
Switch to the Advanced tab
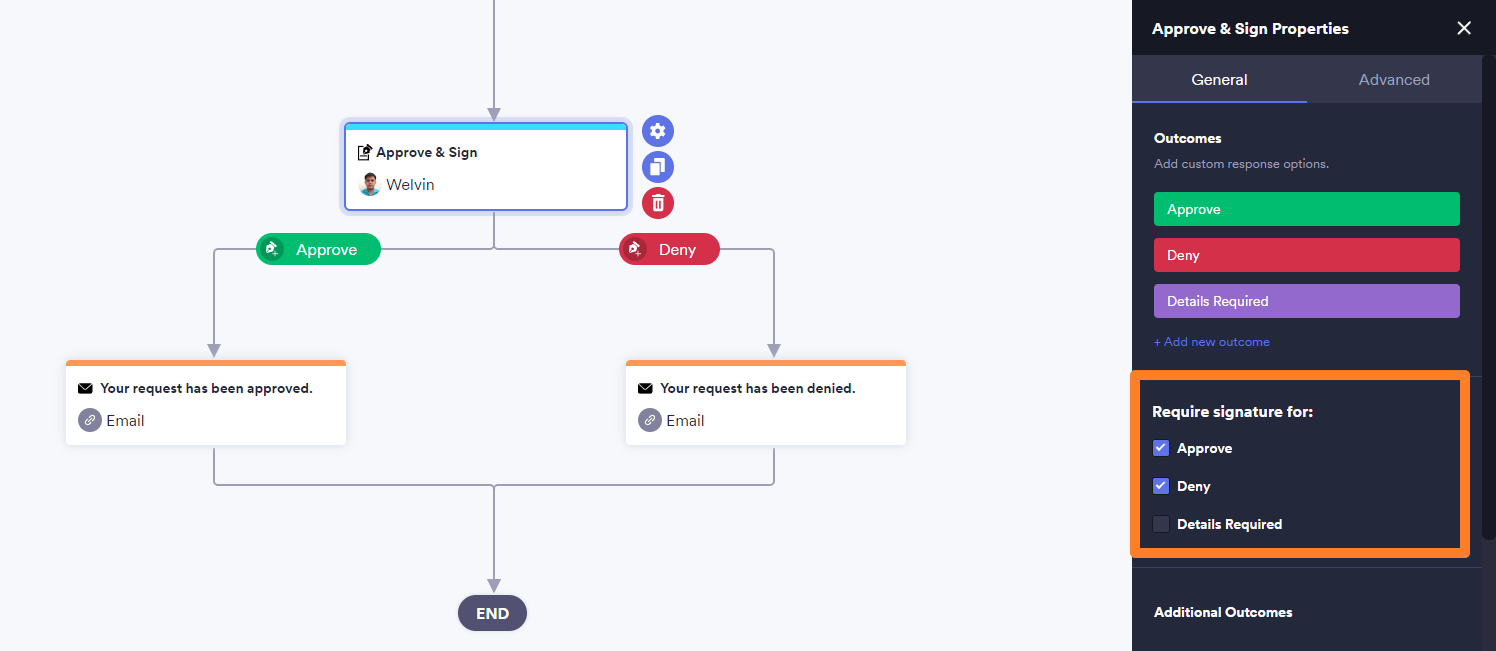(1394, 80)
